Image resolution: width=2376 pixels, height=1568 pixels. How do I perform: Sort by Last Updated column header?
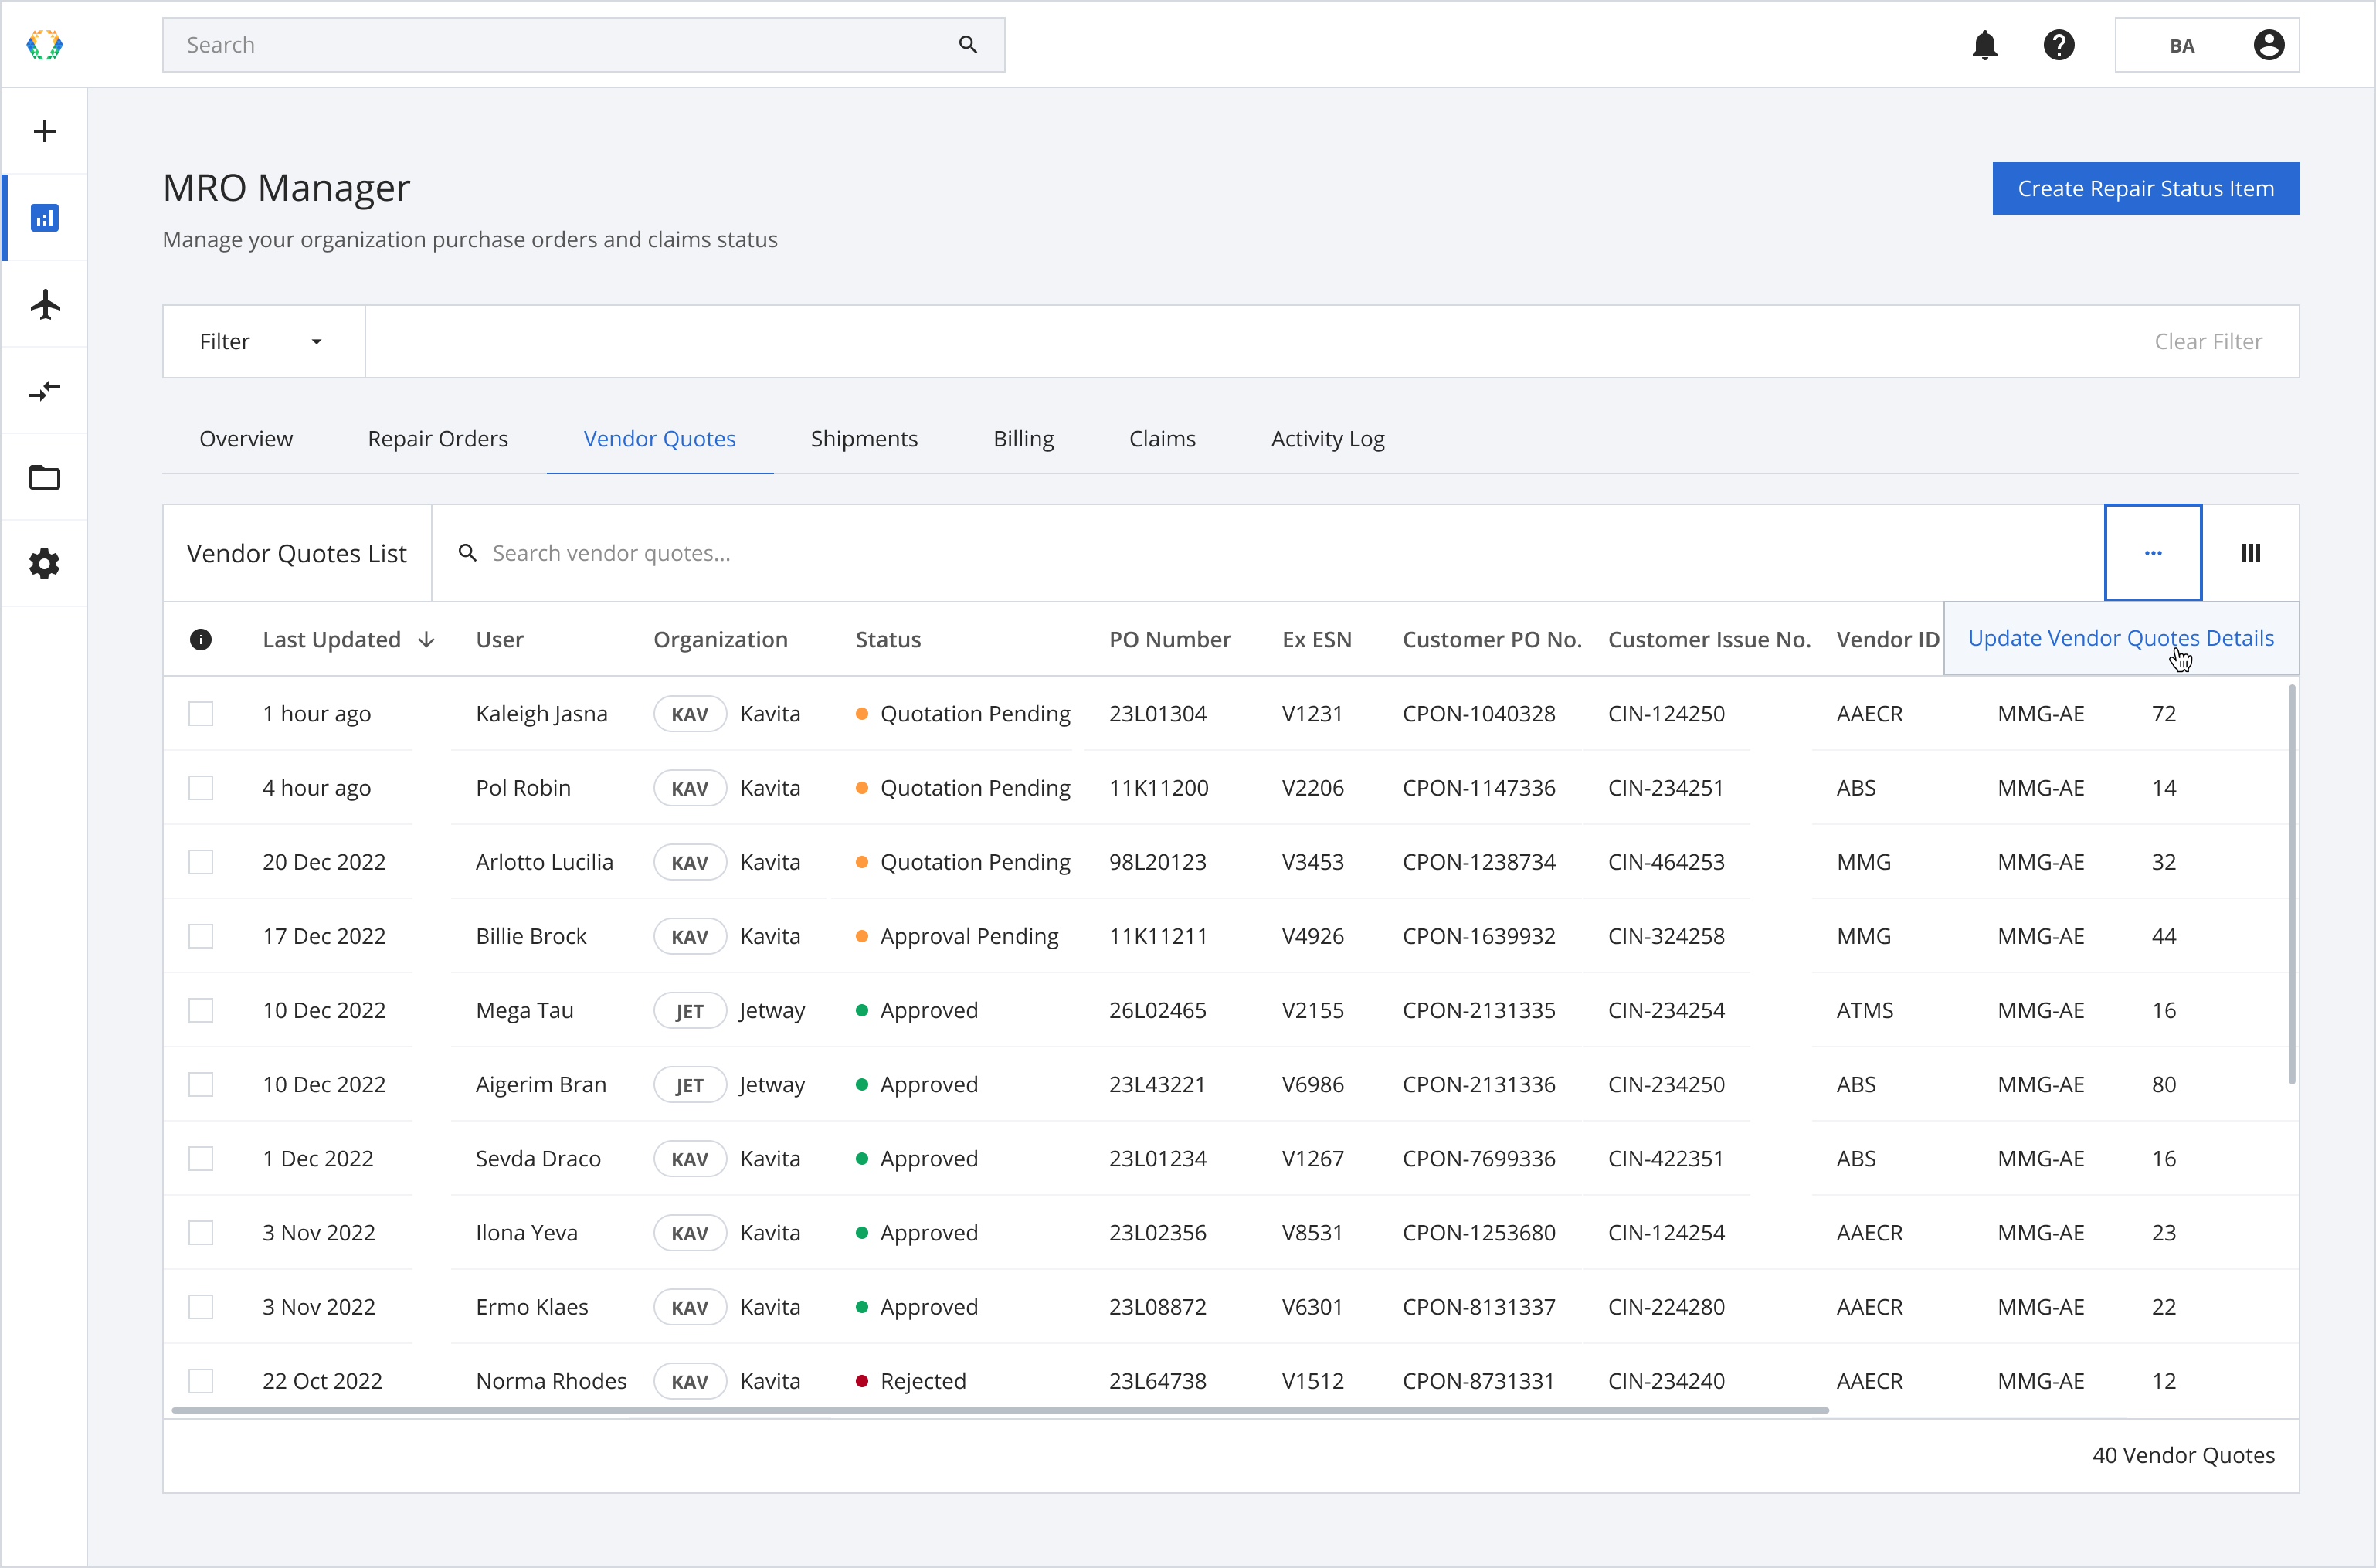pyautogui.click(x=331, y=640)
